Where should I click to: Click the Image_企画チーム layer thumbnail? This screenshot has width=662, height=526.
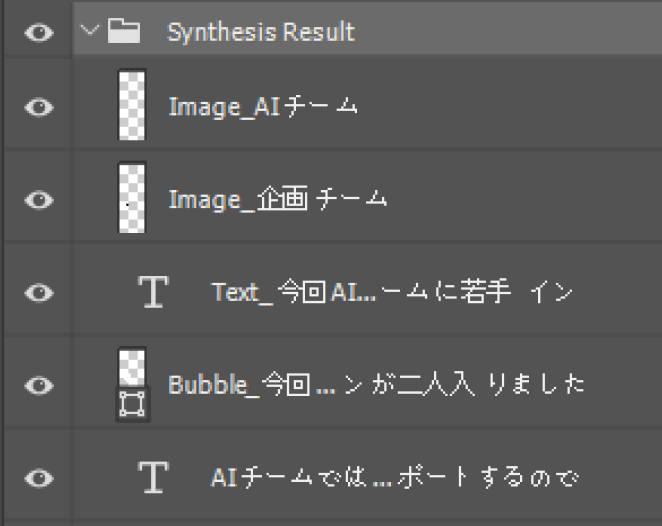[132, 198]
